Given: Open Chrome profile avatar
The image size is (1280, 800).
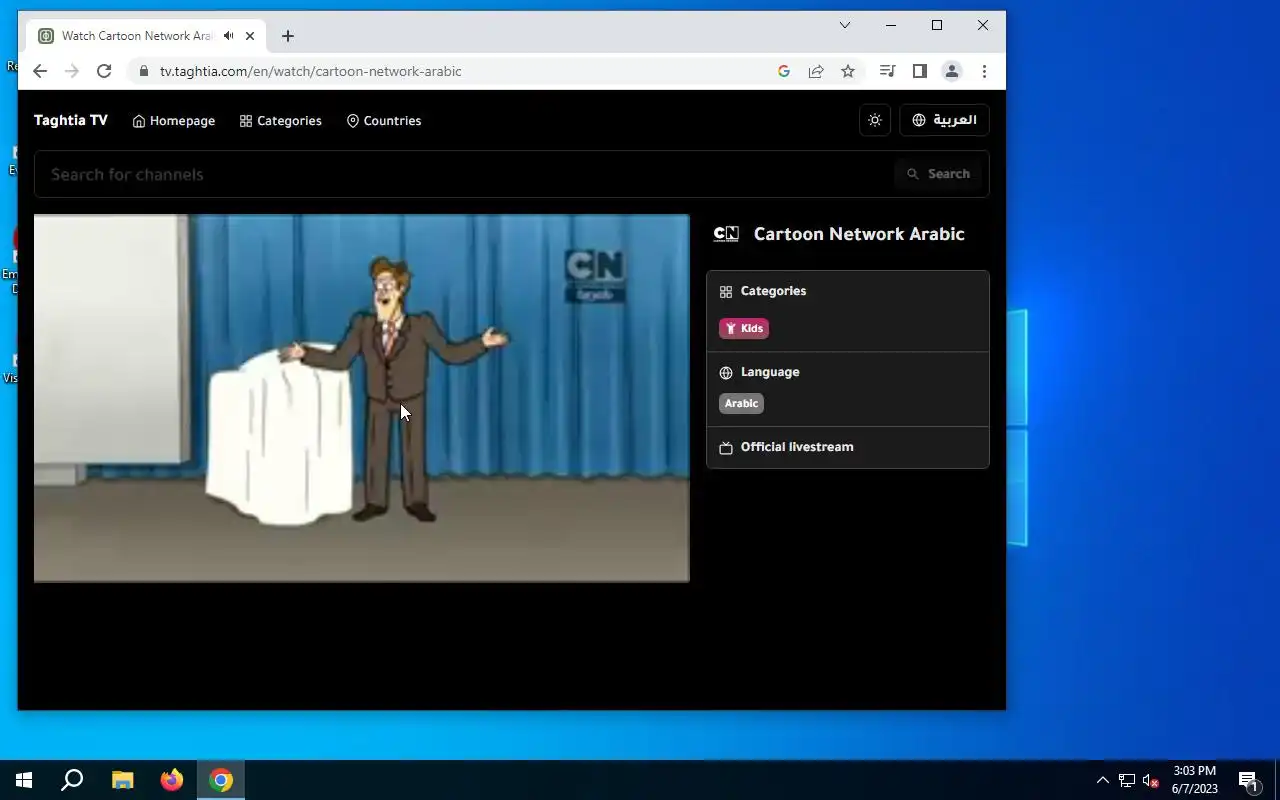Looking at the screenshot, I should [952, 71].
